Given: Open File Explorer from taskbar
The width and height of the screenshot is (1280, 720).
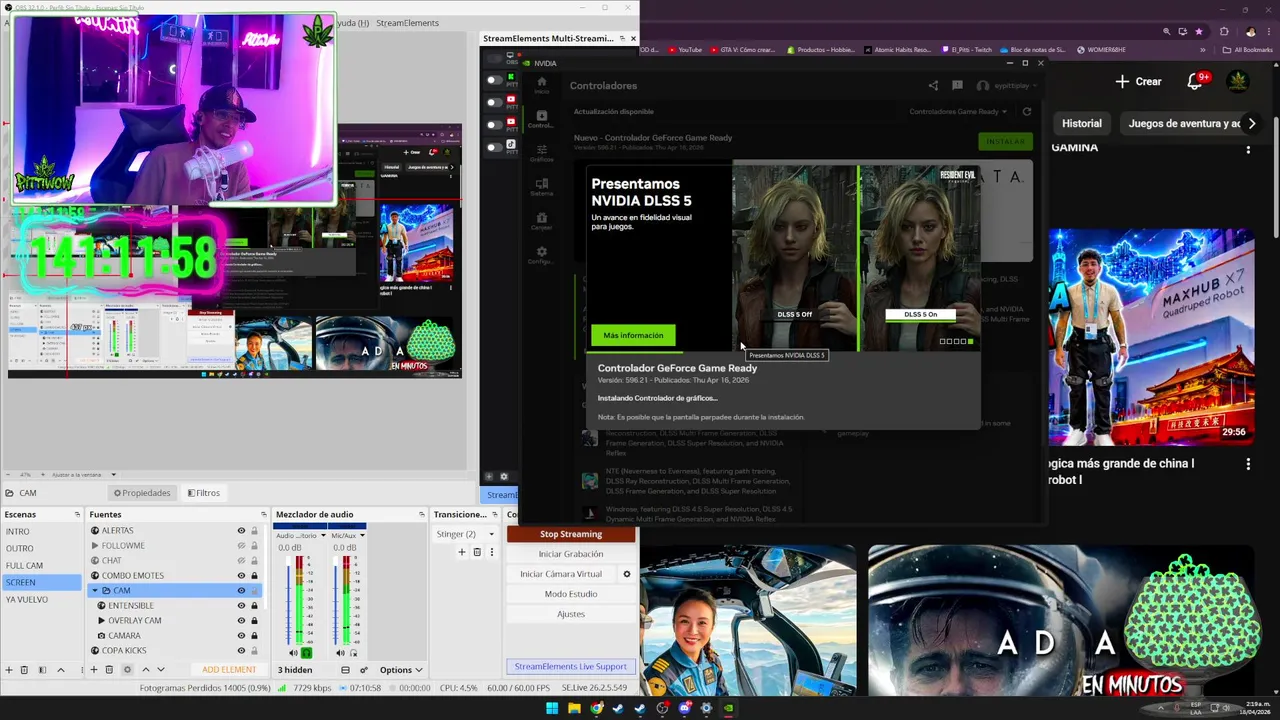Looking at the screenshot, I should [574, 708].
